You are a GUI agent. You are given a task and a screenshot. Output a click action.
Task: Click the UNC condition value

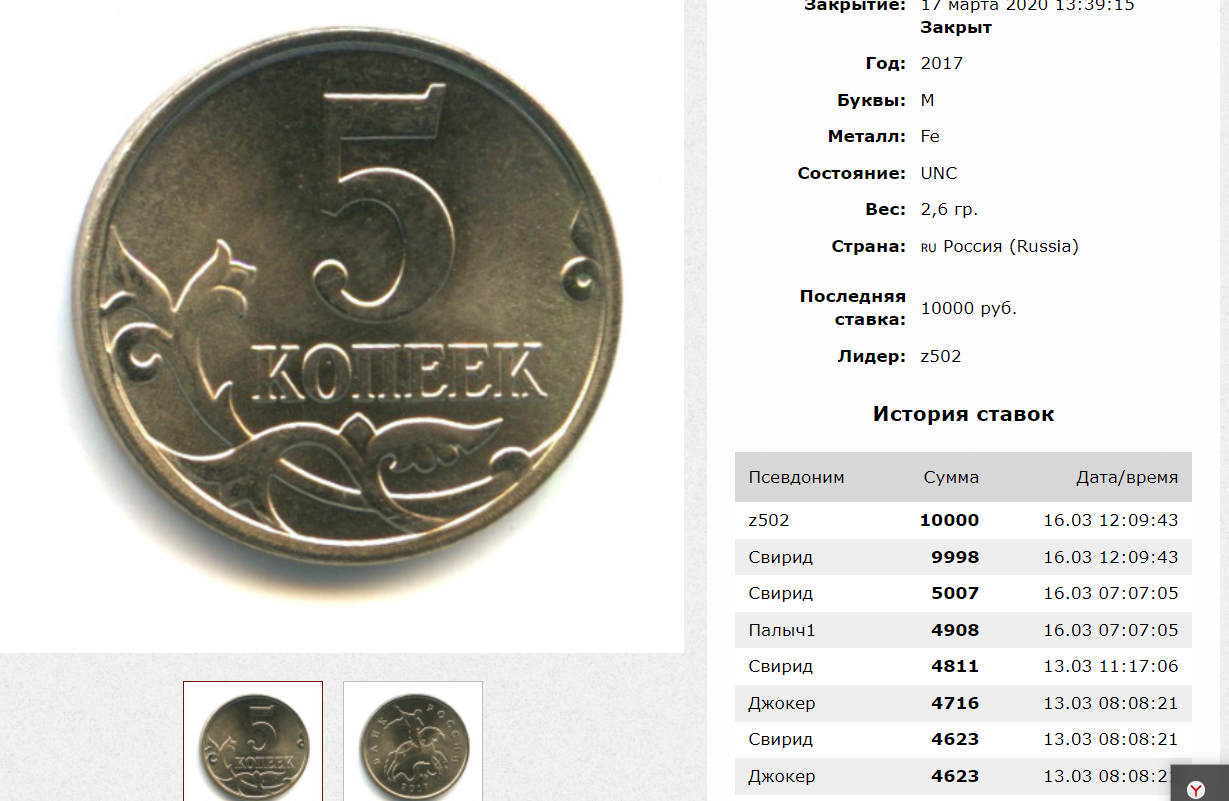coord(939,173)
